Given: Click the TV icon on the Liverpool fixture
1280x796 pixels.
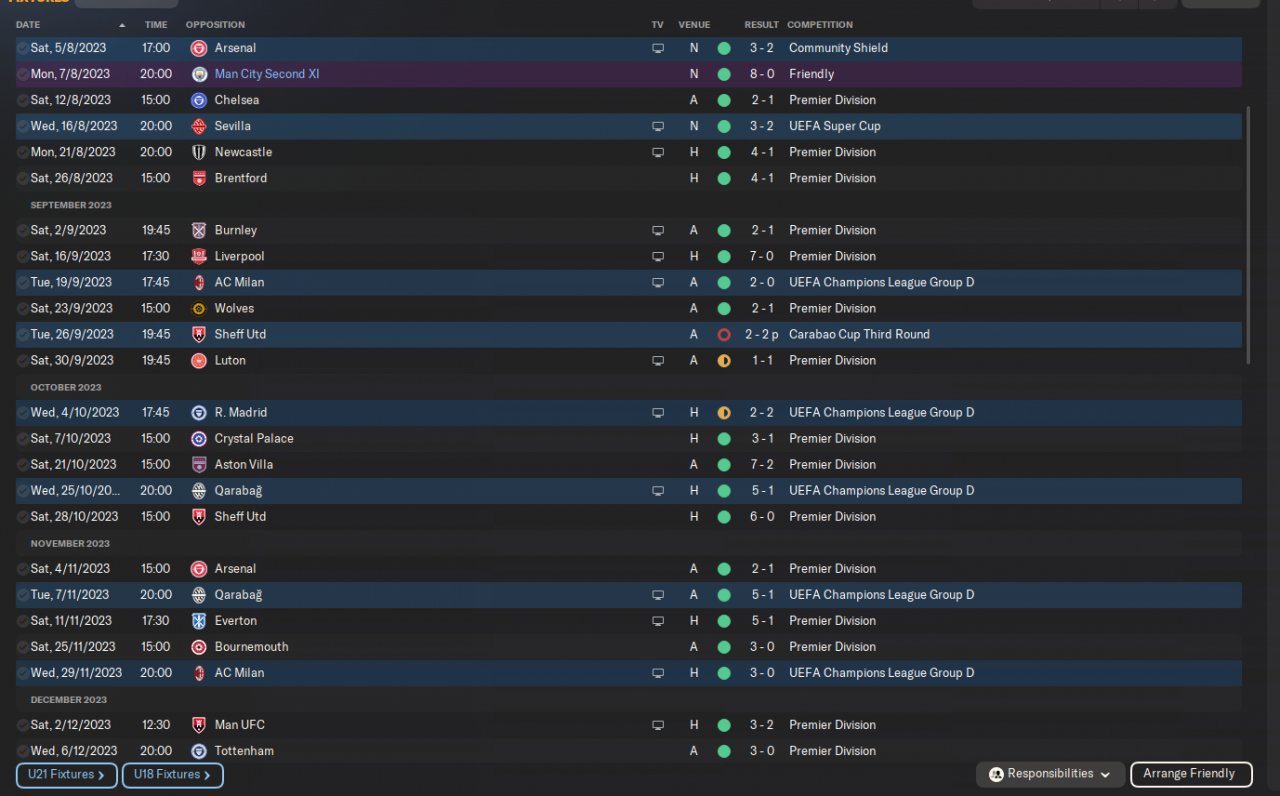Looking at the screenshot, I should [x=658, y=256].
